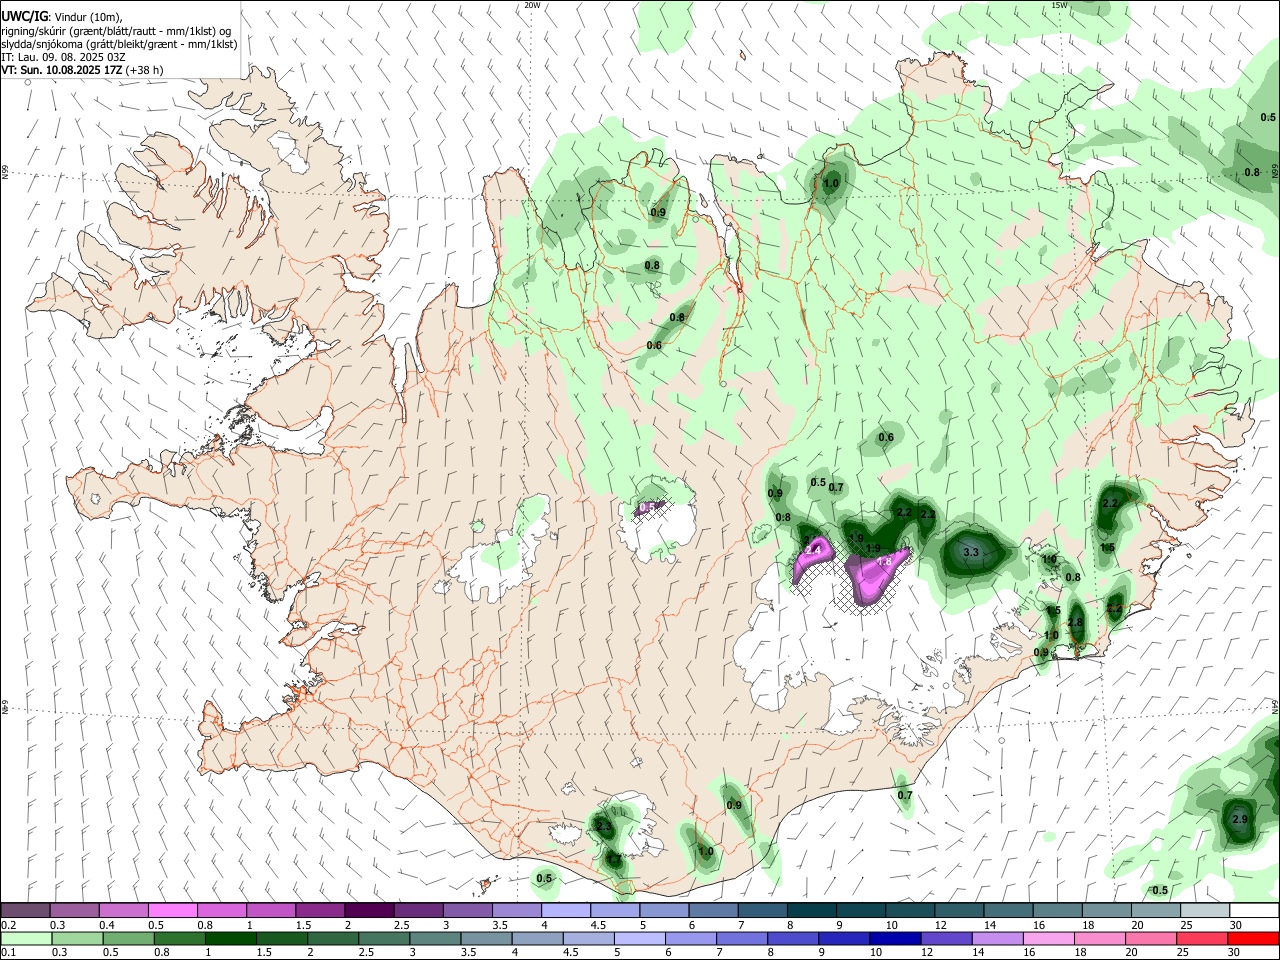
Task: Click the 3.5 label on the snow scale
Action: pos(499,925)
